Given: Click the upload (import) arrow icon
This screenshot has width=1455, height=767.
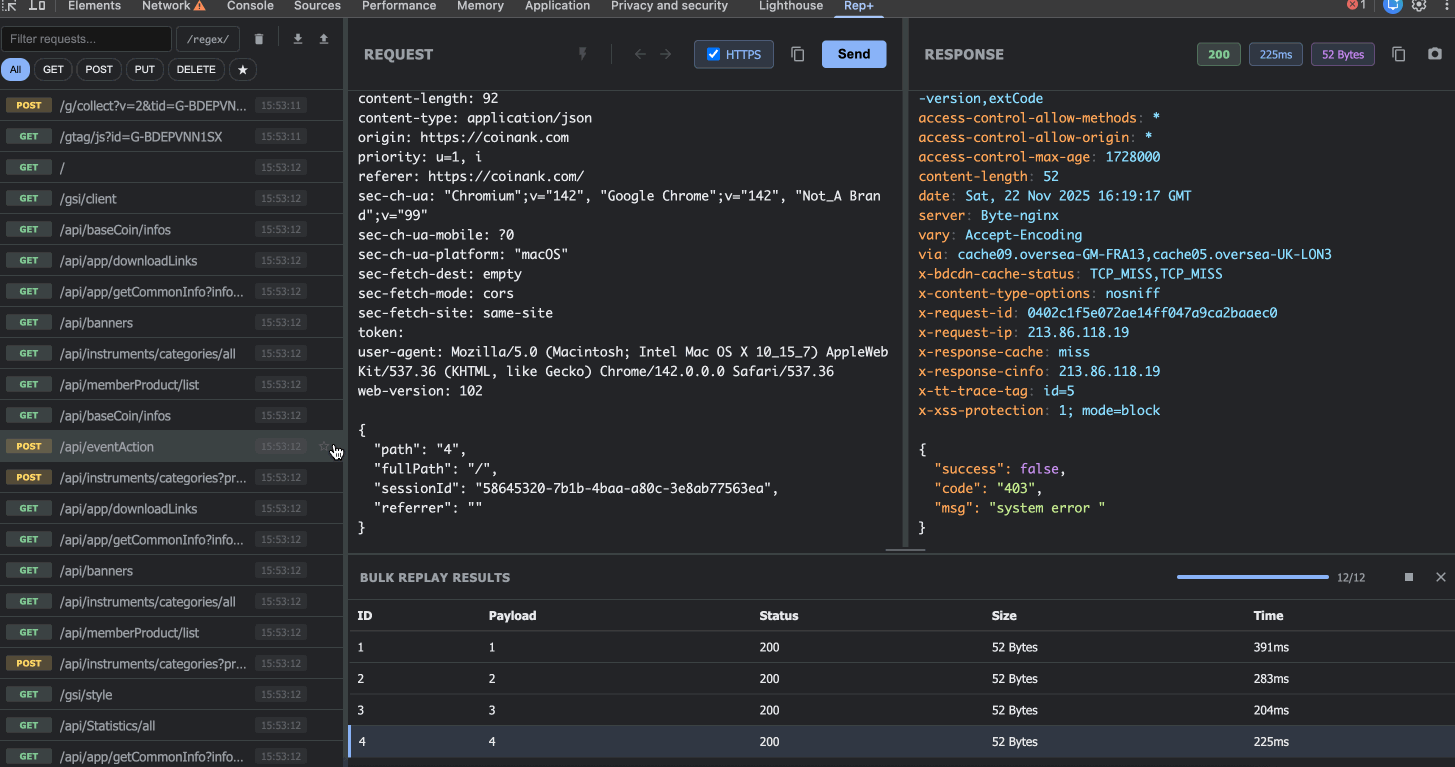Looking at the screenshot, I should pos(324,39).
